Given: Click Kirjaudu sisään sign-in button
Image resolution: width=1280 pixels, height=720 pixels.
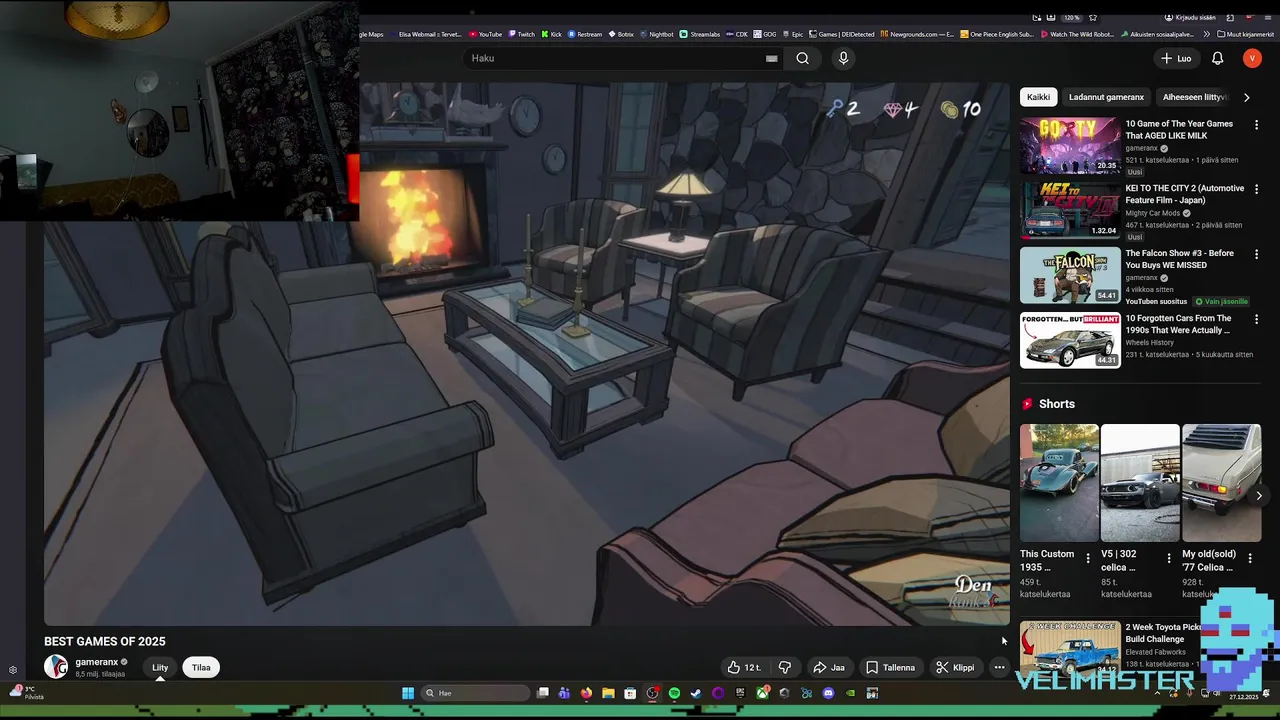Looking at the screenshot, I should tap(1190, 17).
